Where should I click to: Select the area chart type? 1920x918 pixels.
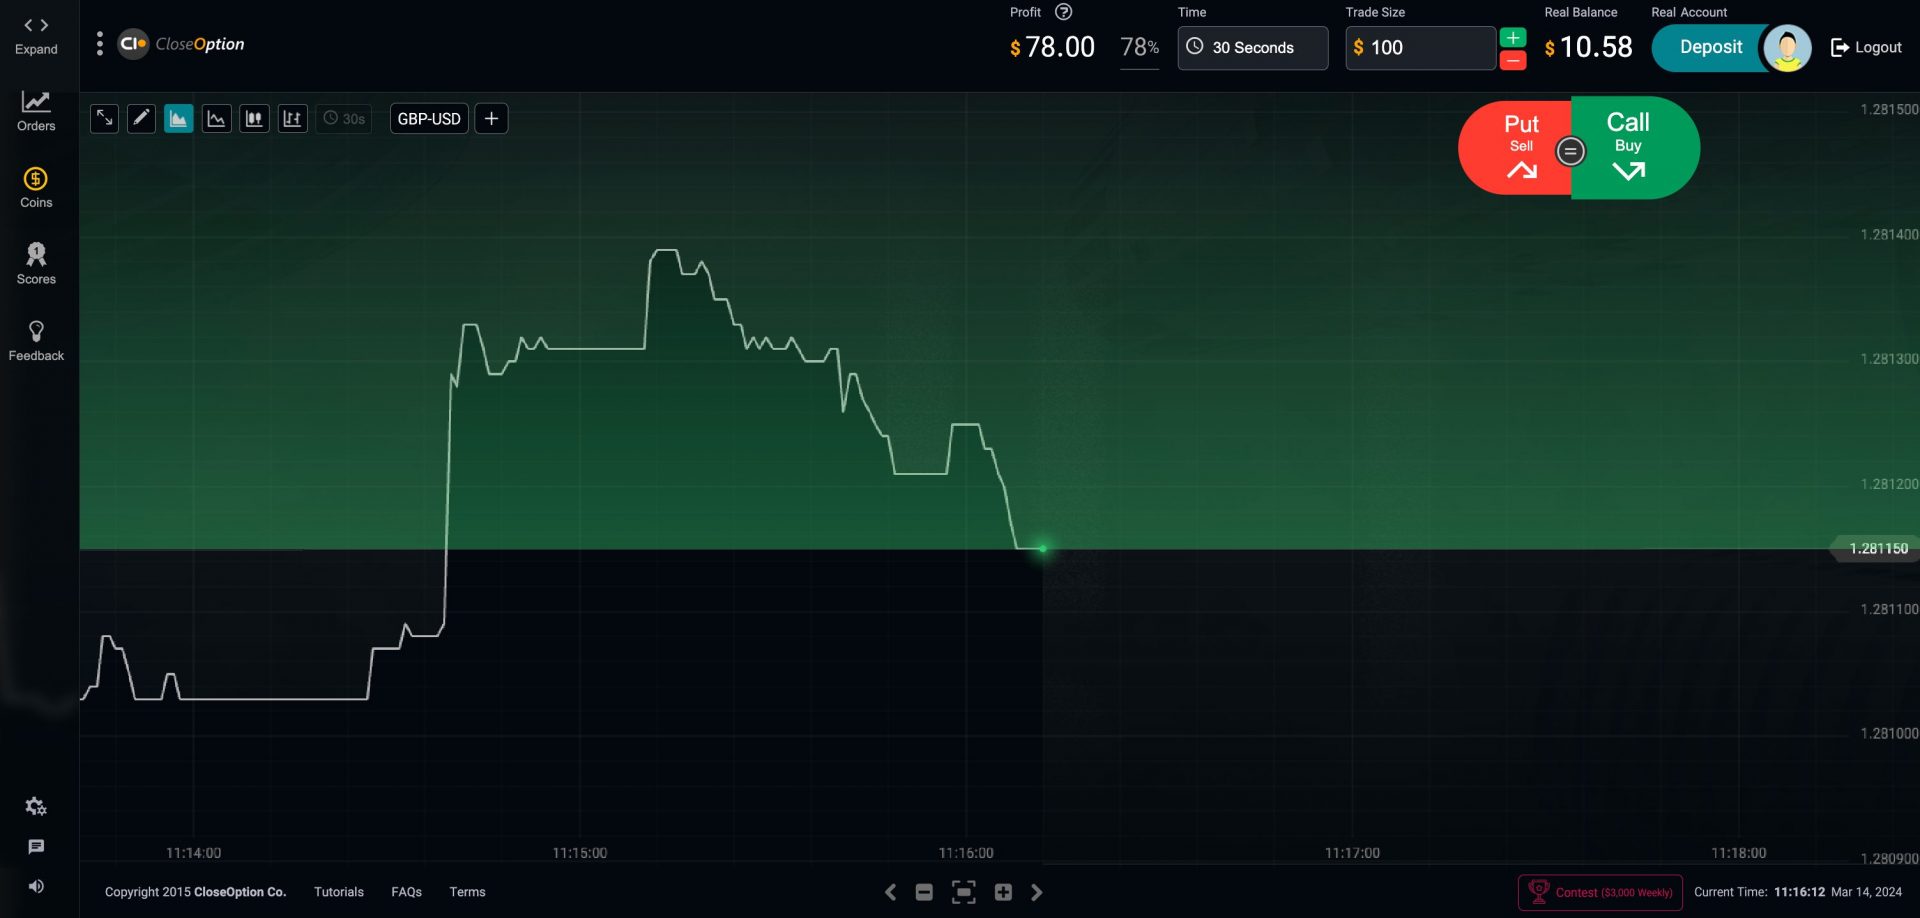coord(179,119)
